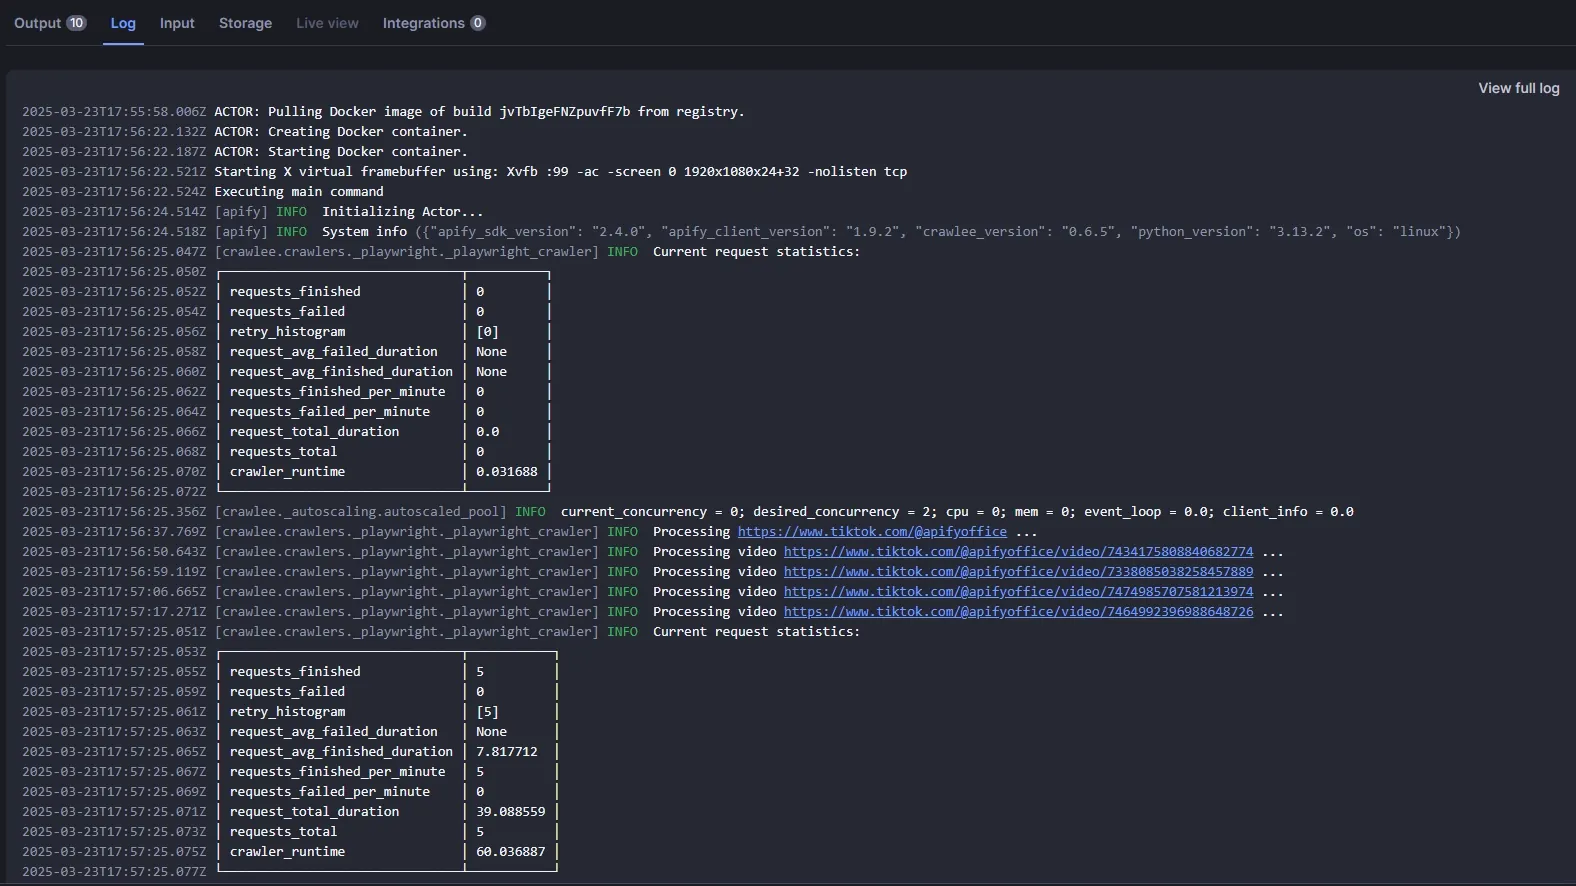1576x886 pixels.
Task: Click the View full log button
Action: 1518,88
